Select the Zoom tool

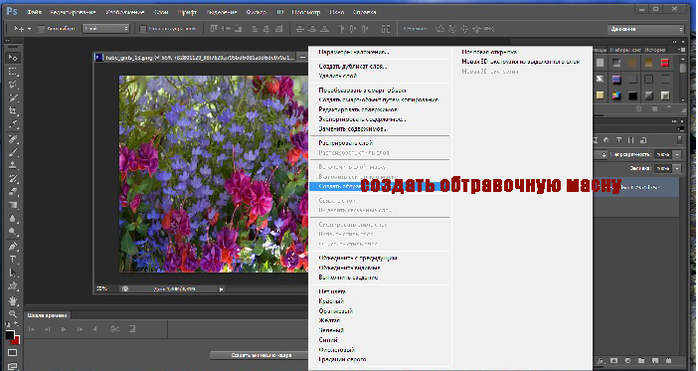[x=12, y=314]
